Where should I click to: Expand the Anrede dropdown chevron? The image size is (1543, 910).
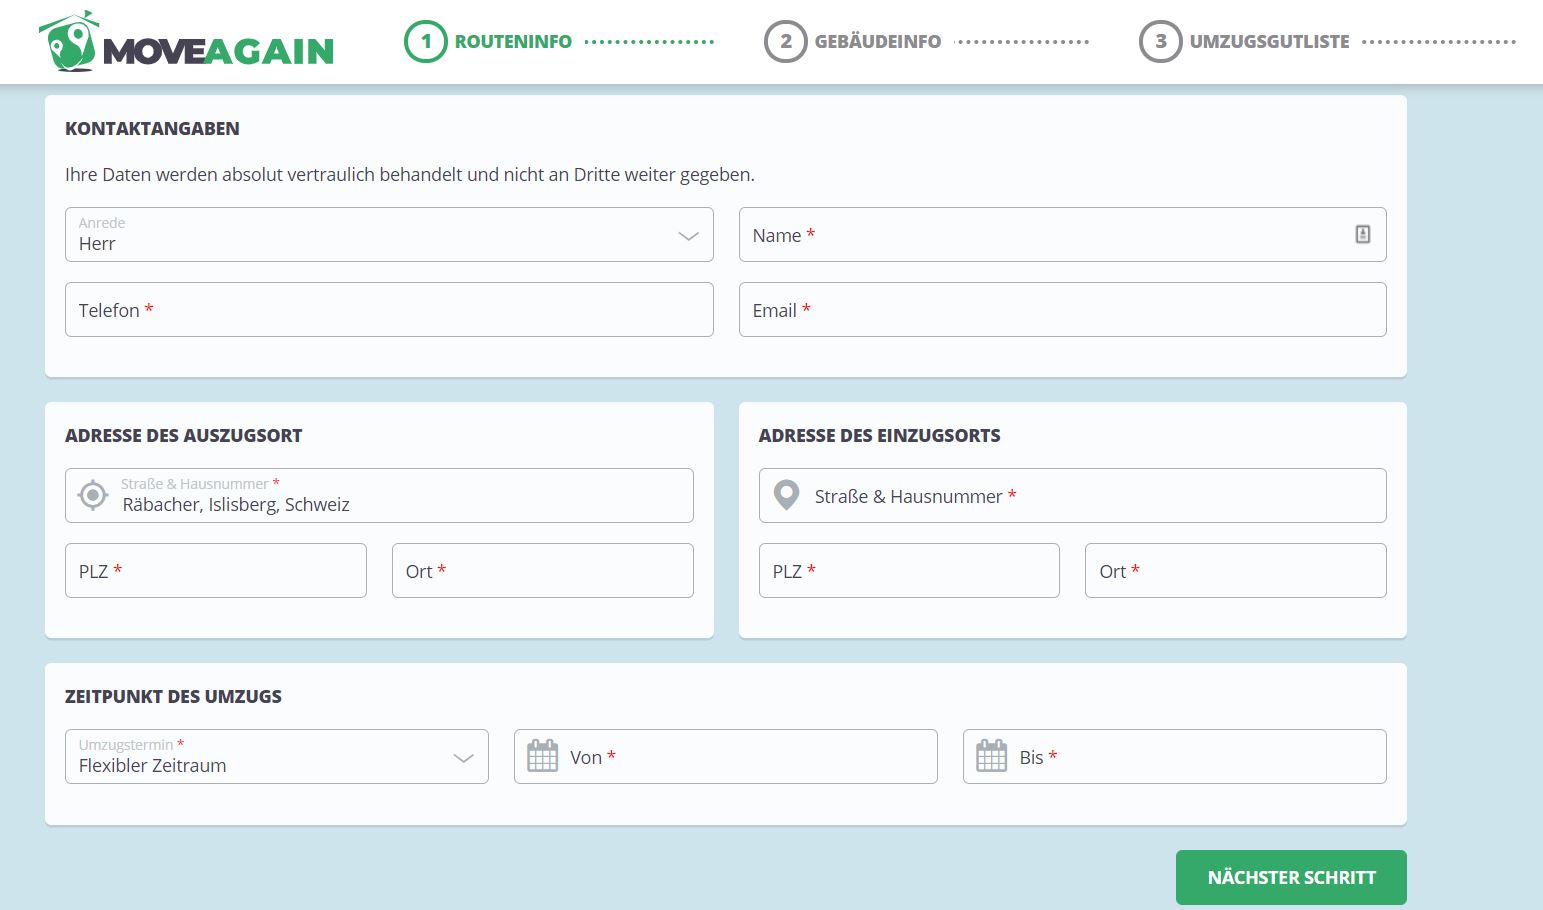pos(688,236)
